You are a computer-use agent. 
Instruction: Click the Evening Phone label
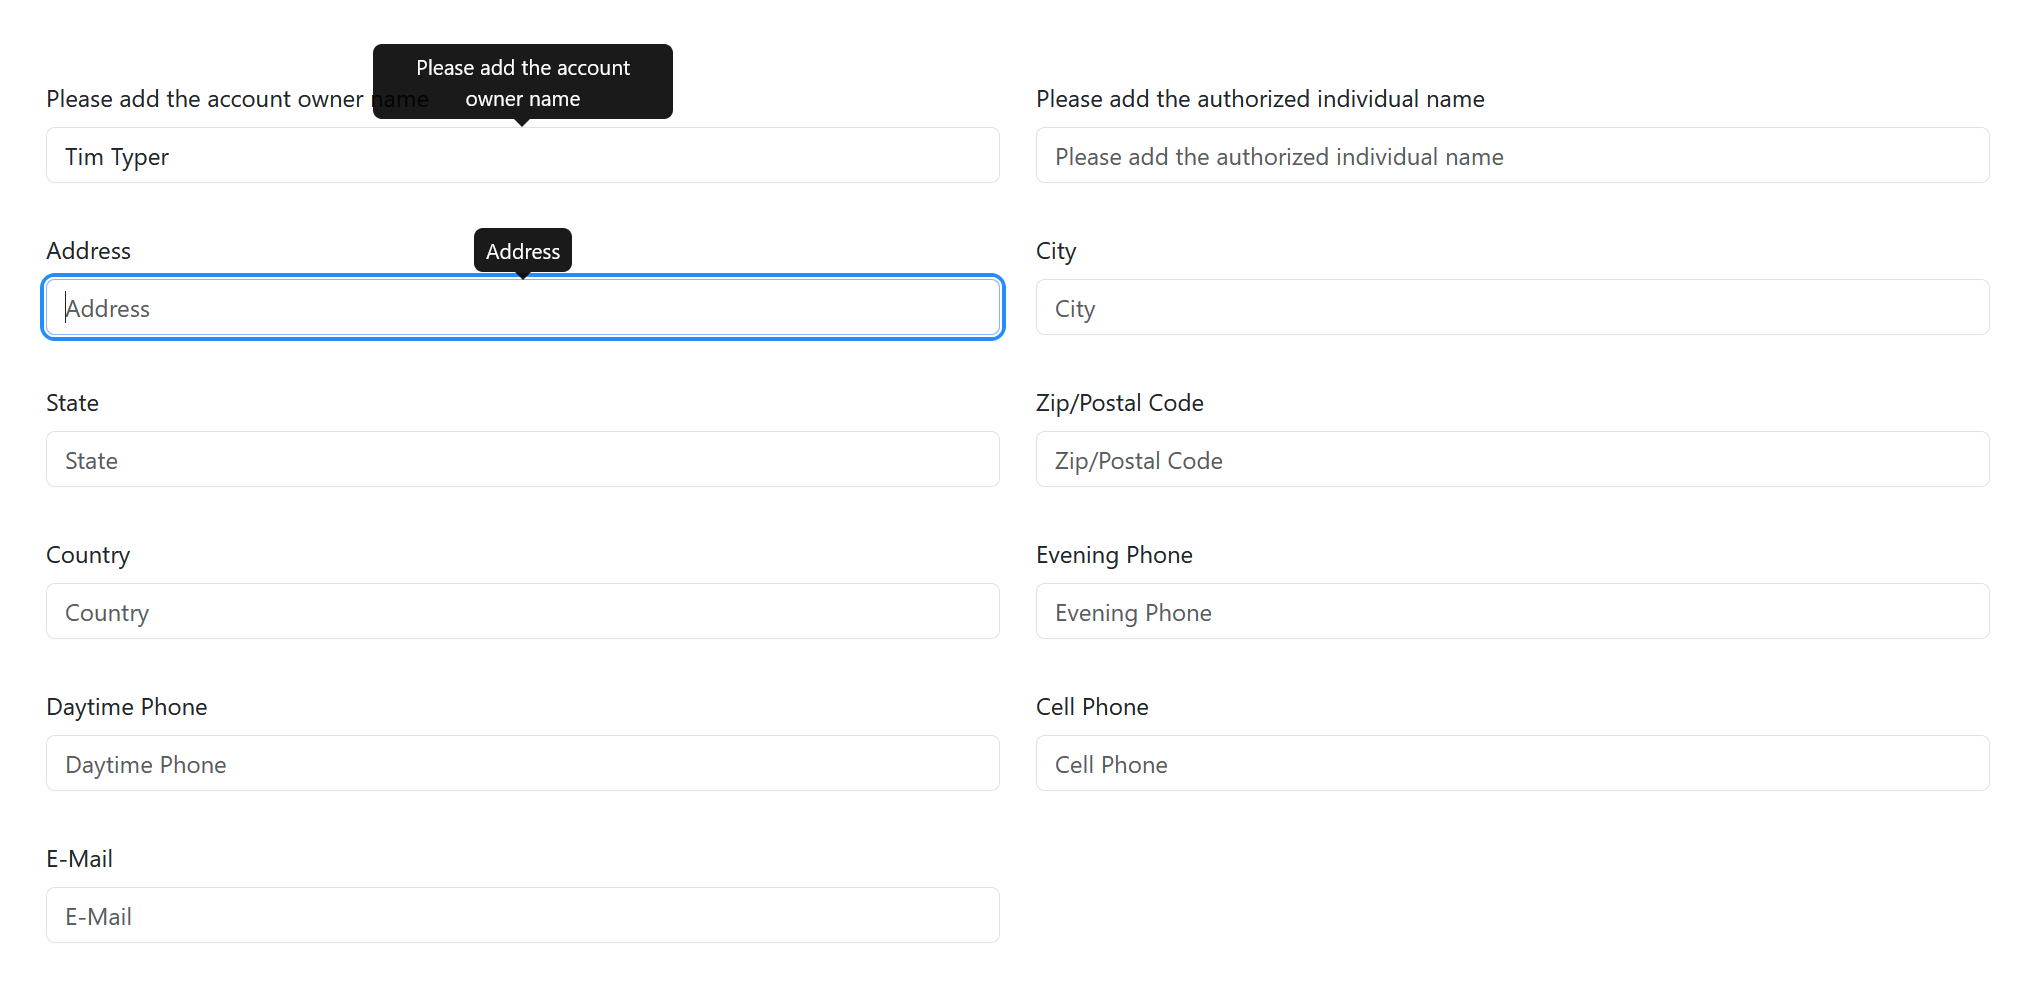tap(1114, 554)
